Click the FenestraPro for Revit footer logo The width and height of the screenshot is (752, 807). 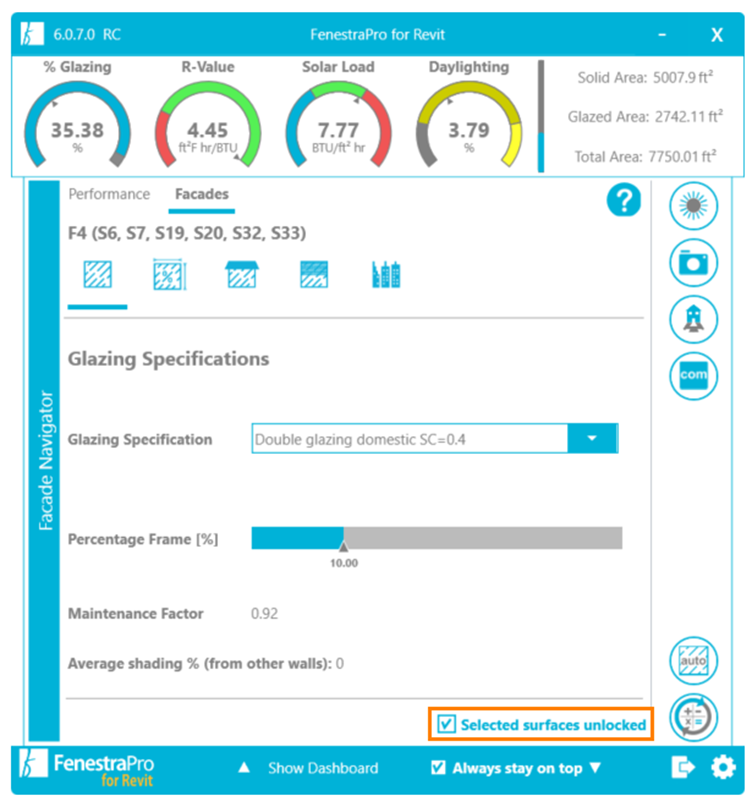(86, 768)
